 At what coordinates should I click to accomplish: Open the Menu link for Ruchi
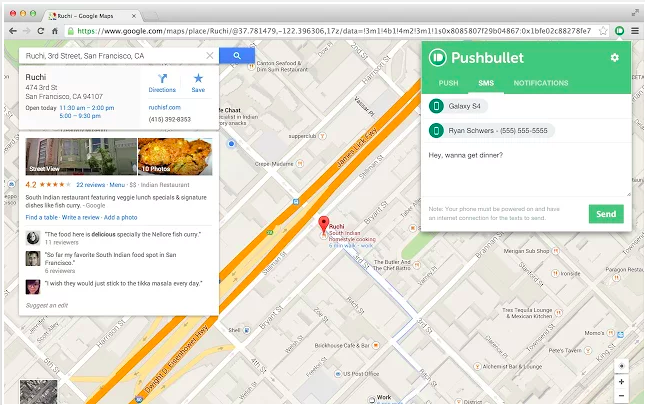117,185
